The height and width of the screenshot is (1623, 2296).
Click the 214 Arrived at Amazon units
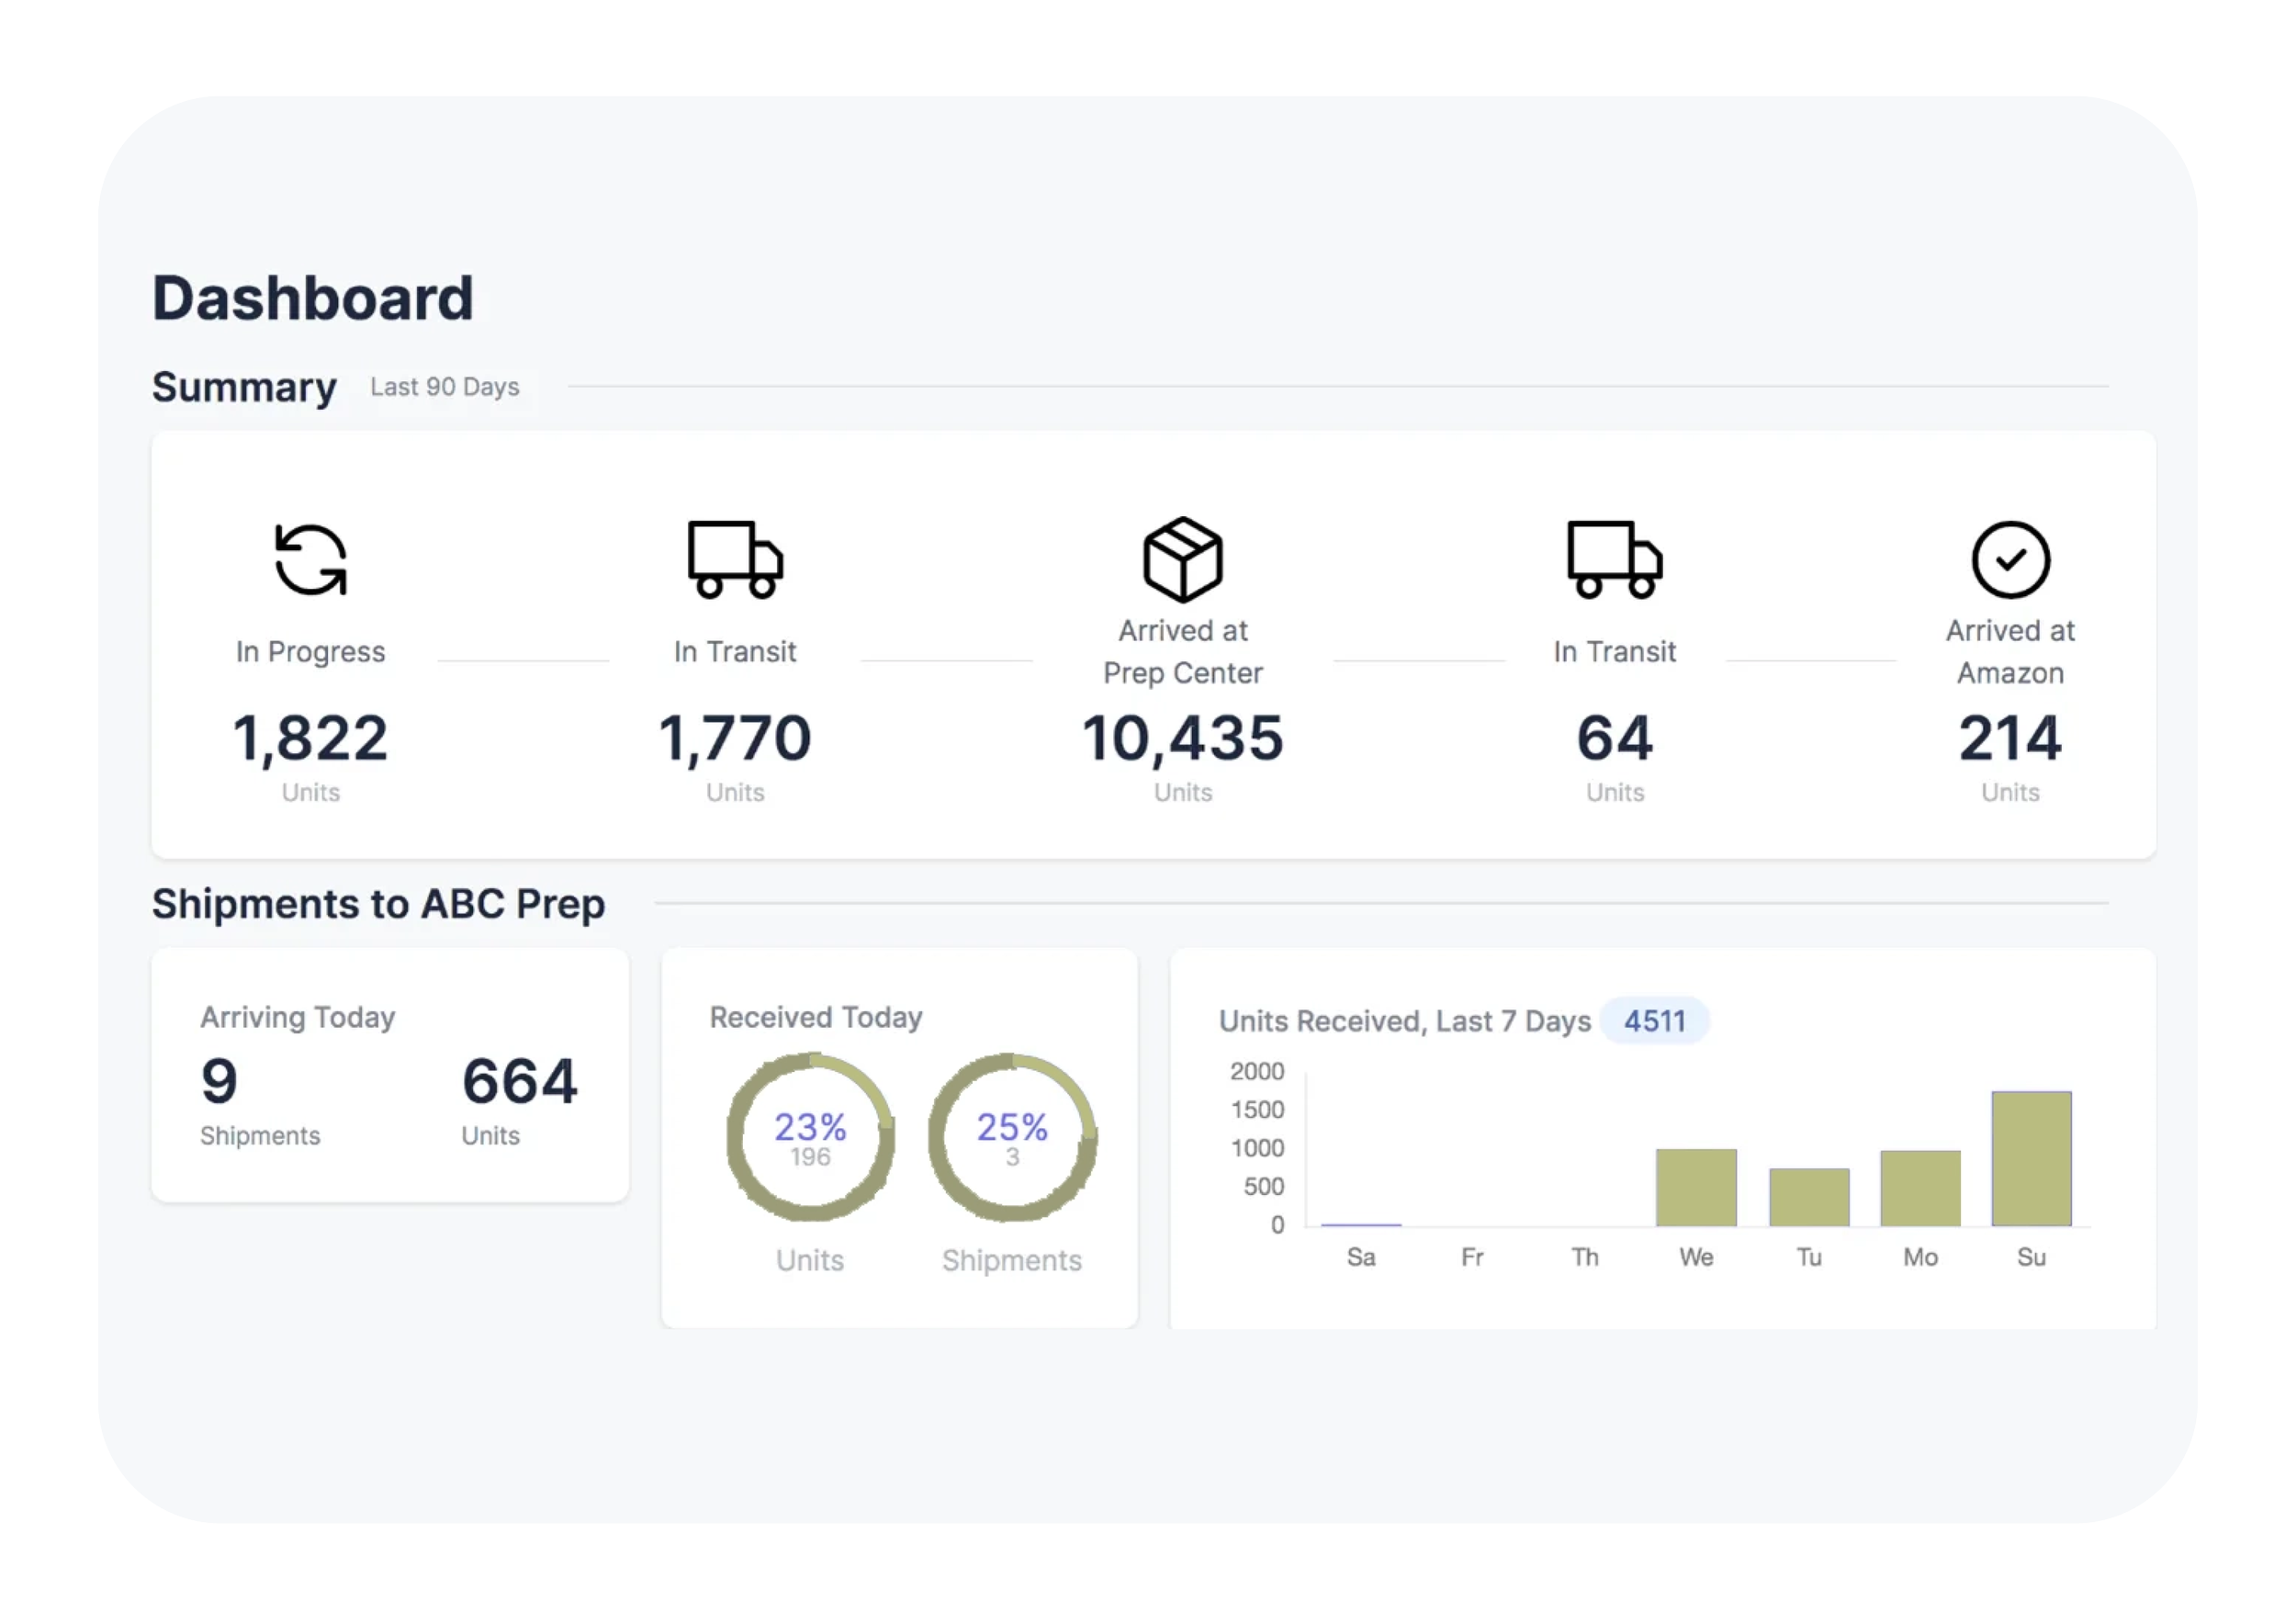(2010, 738)
